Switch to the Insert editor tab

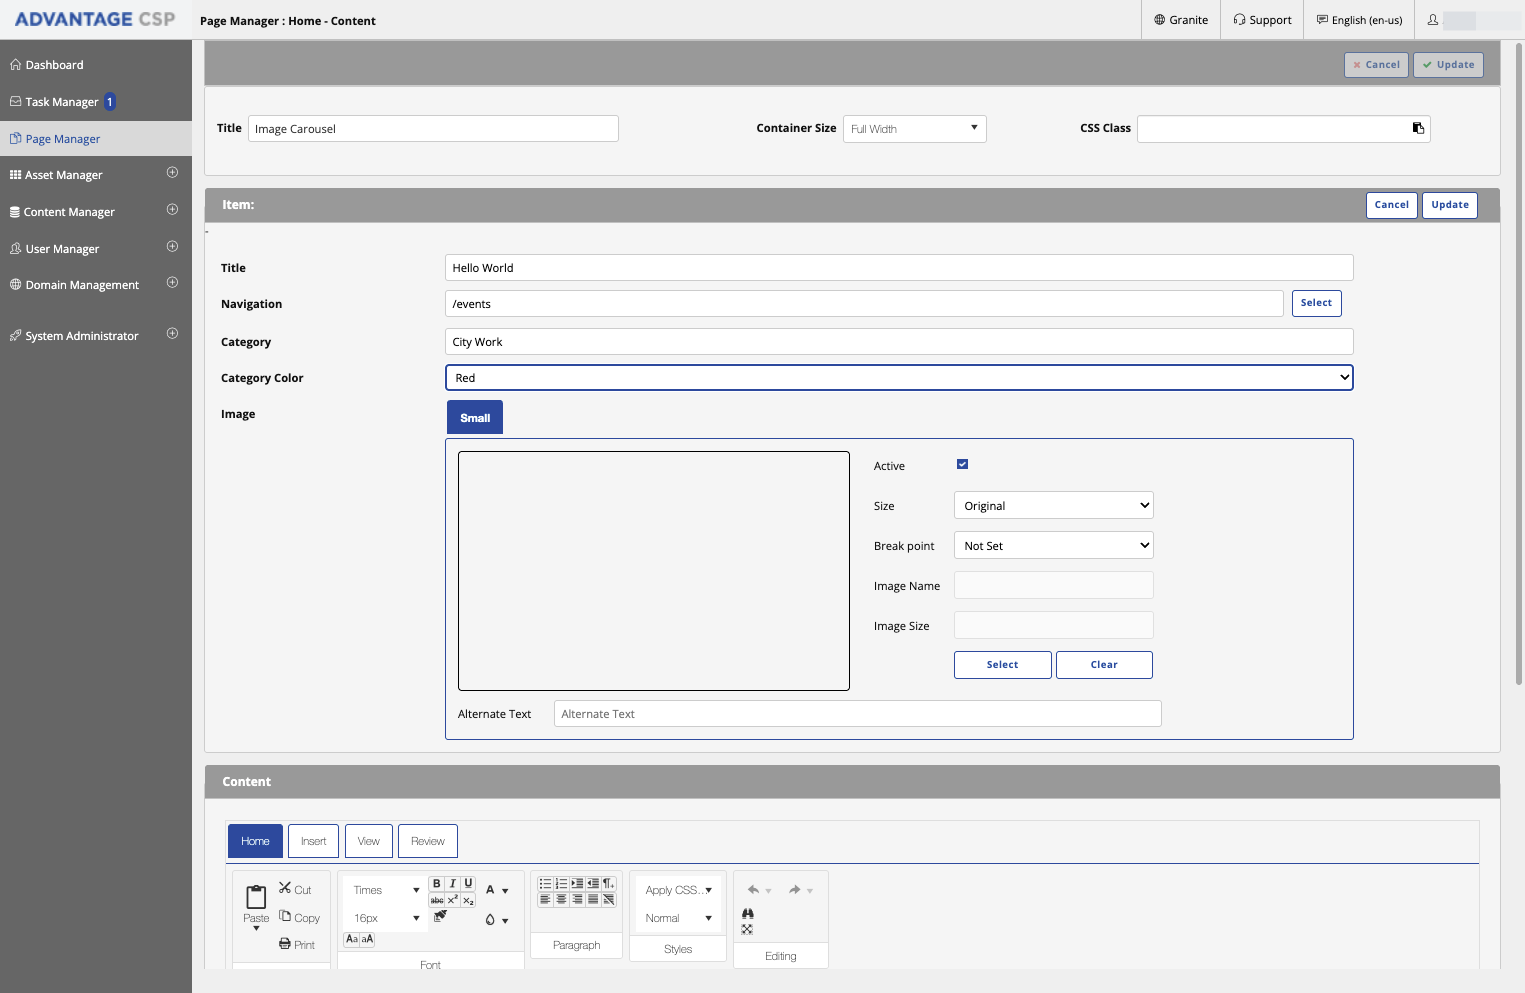pyautogui.click(x=314, y=841)
